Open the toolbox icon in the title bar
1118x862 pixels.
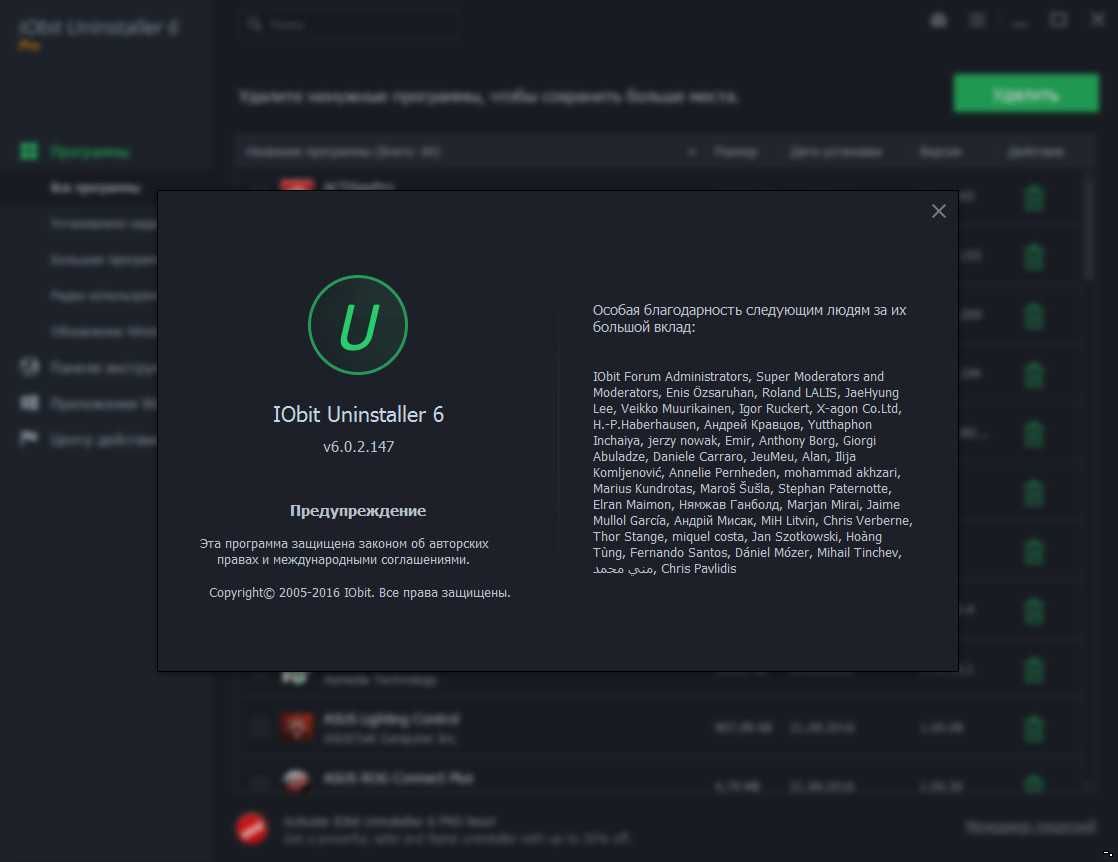point(938,20)
